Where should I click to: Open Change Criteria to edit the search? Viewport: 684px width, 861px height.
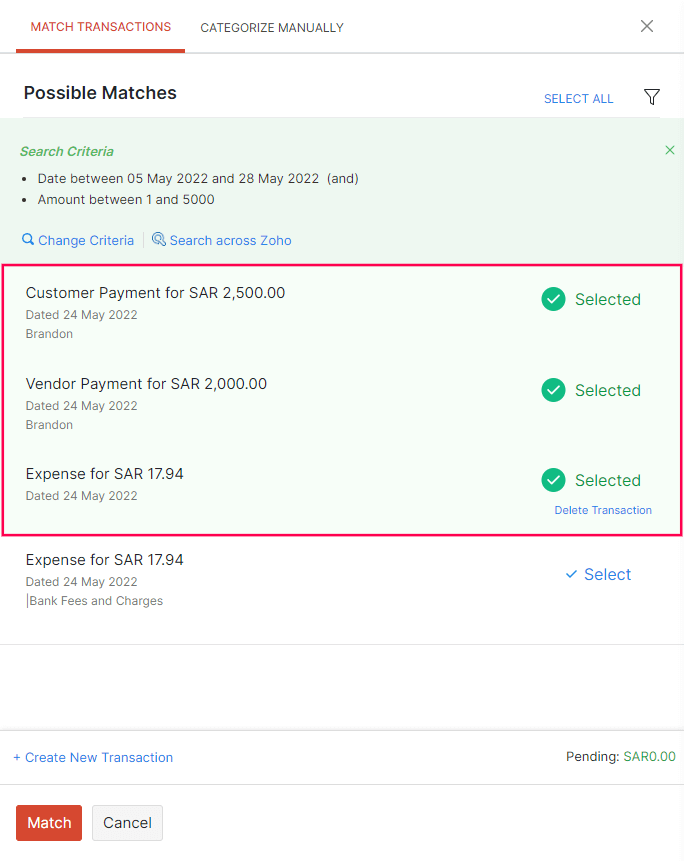[85, 240]
